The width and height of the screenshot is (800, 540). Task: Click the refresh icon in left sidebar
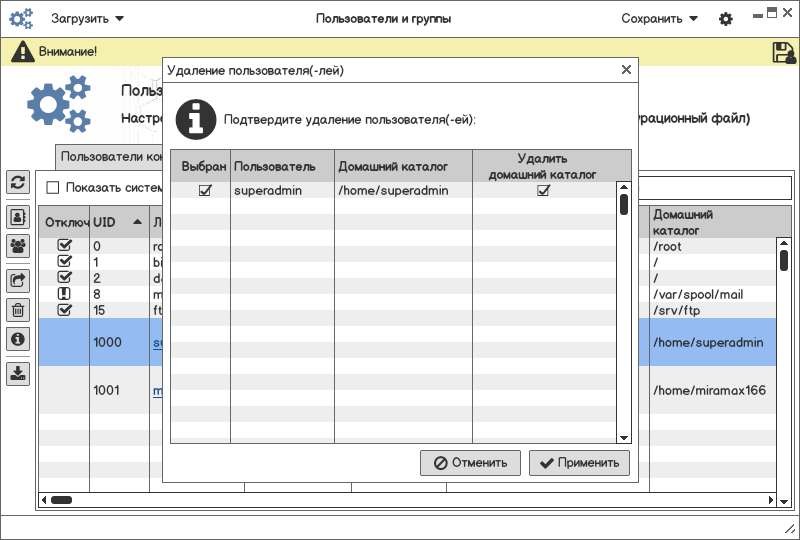coord(18,182)
